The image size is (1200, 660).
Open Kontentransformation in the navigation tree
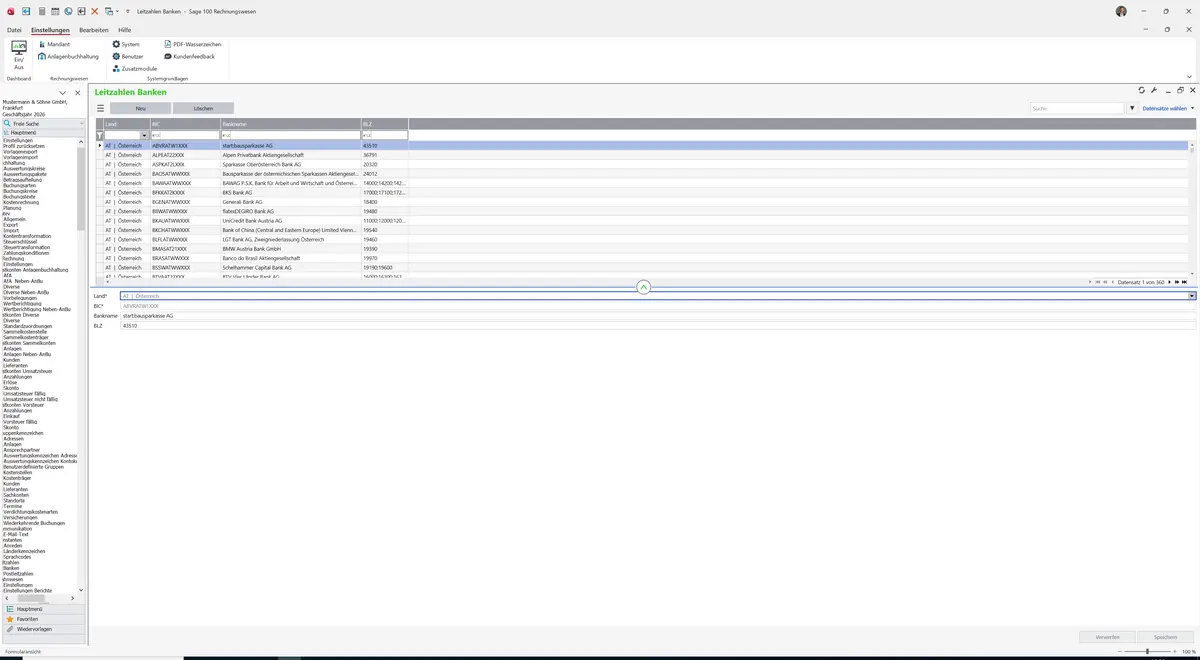coord(27,236)
